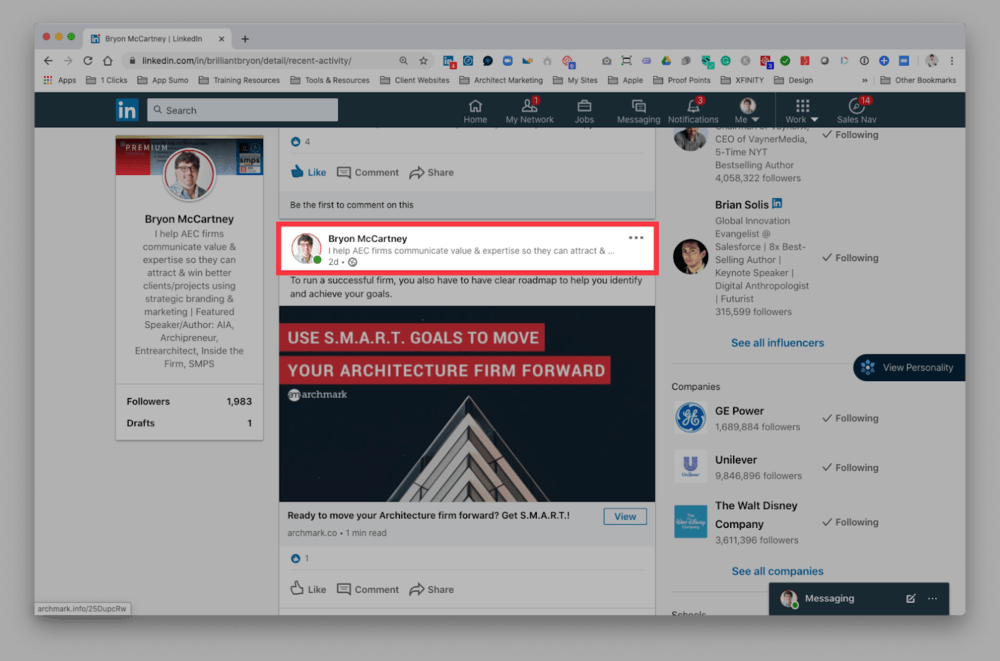Open the Tools & Resources bookmark folder
Viewport: 1000px width, 661px height.
click(330, 80)
